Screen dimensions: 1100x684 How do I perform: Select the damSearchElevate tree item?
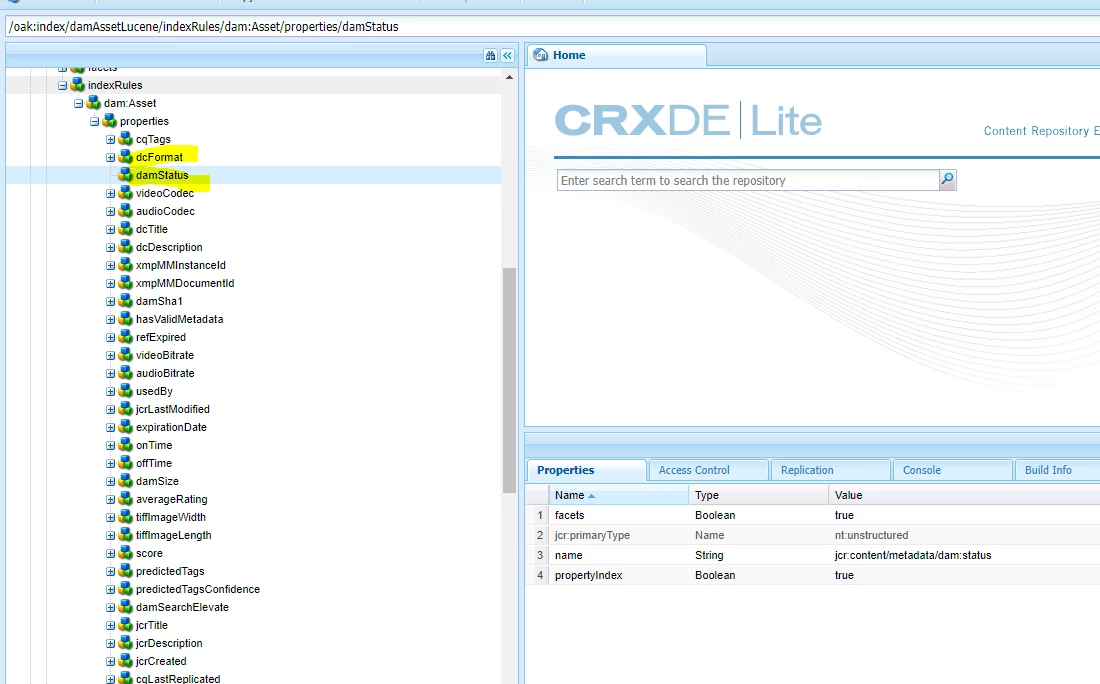tap(182, 607)
